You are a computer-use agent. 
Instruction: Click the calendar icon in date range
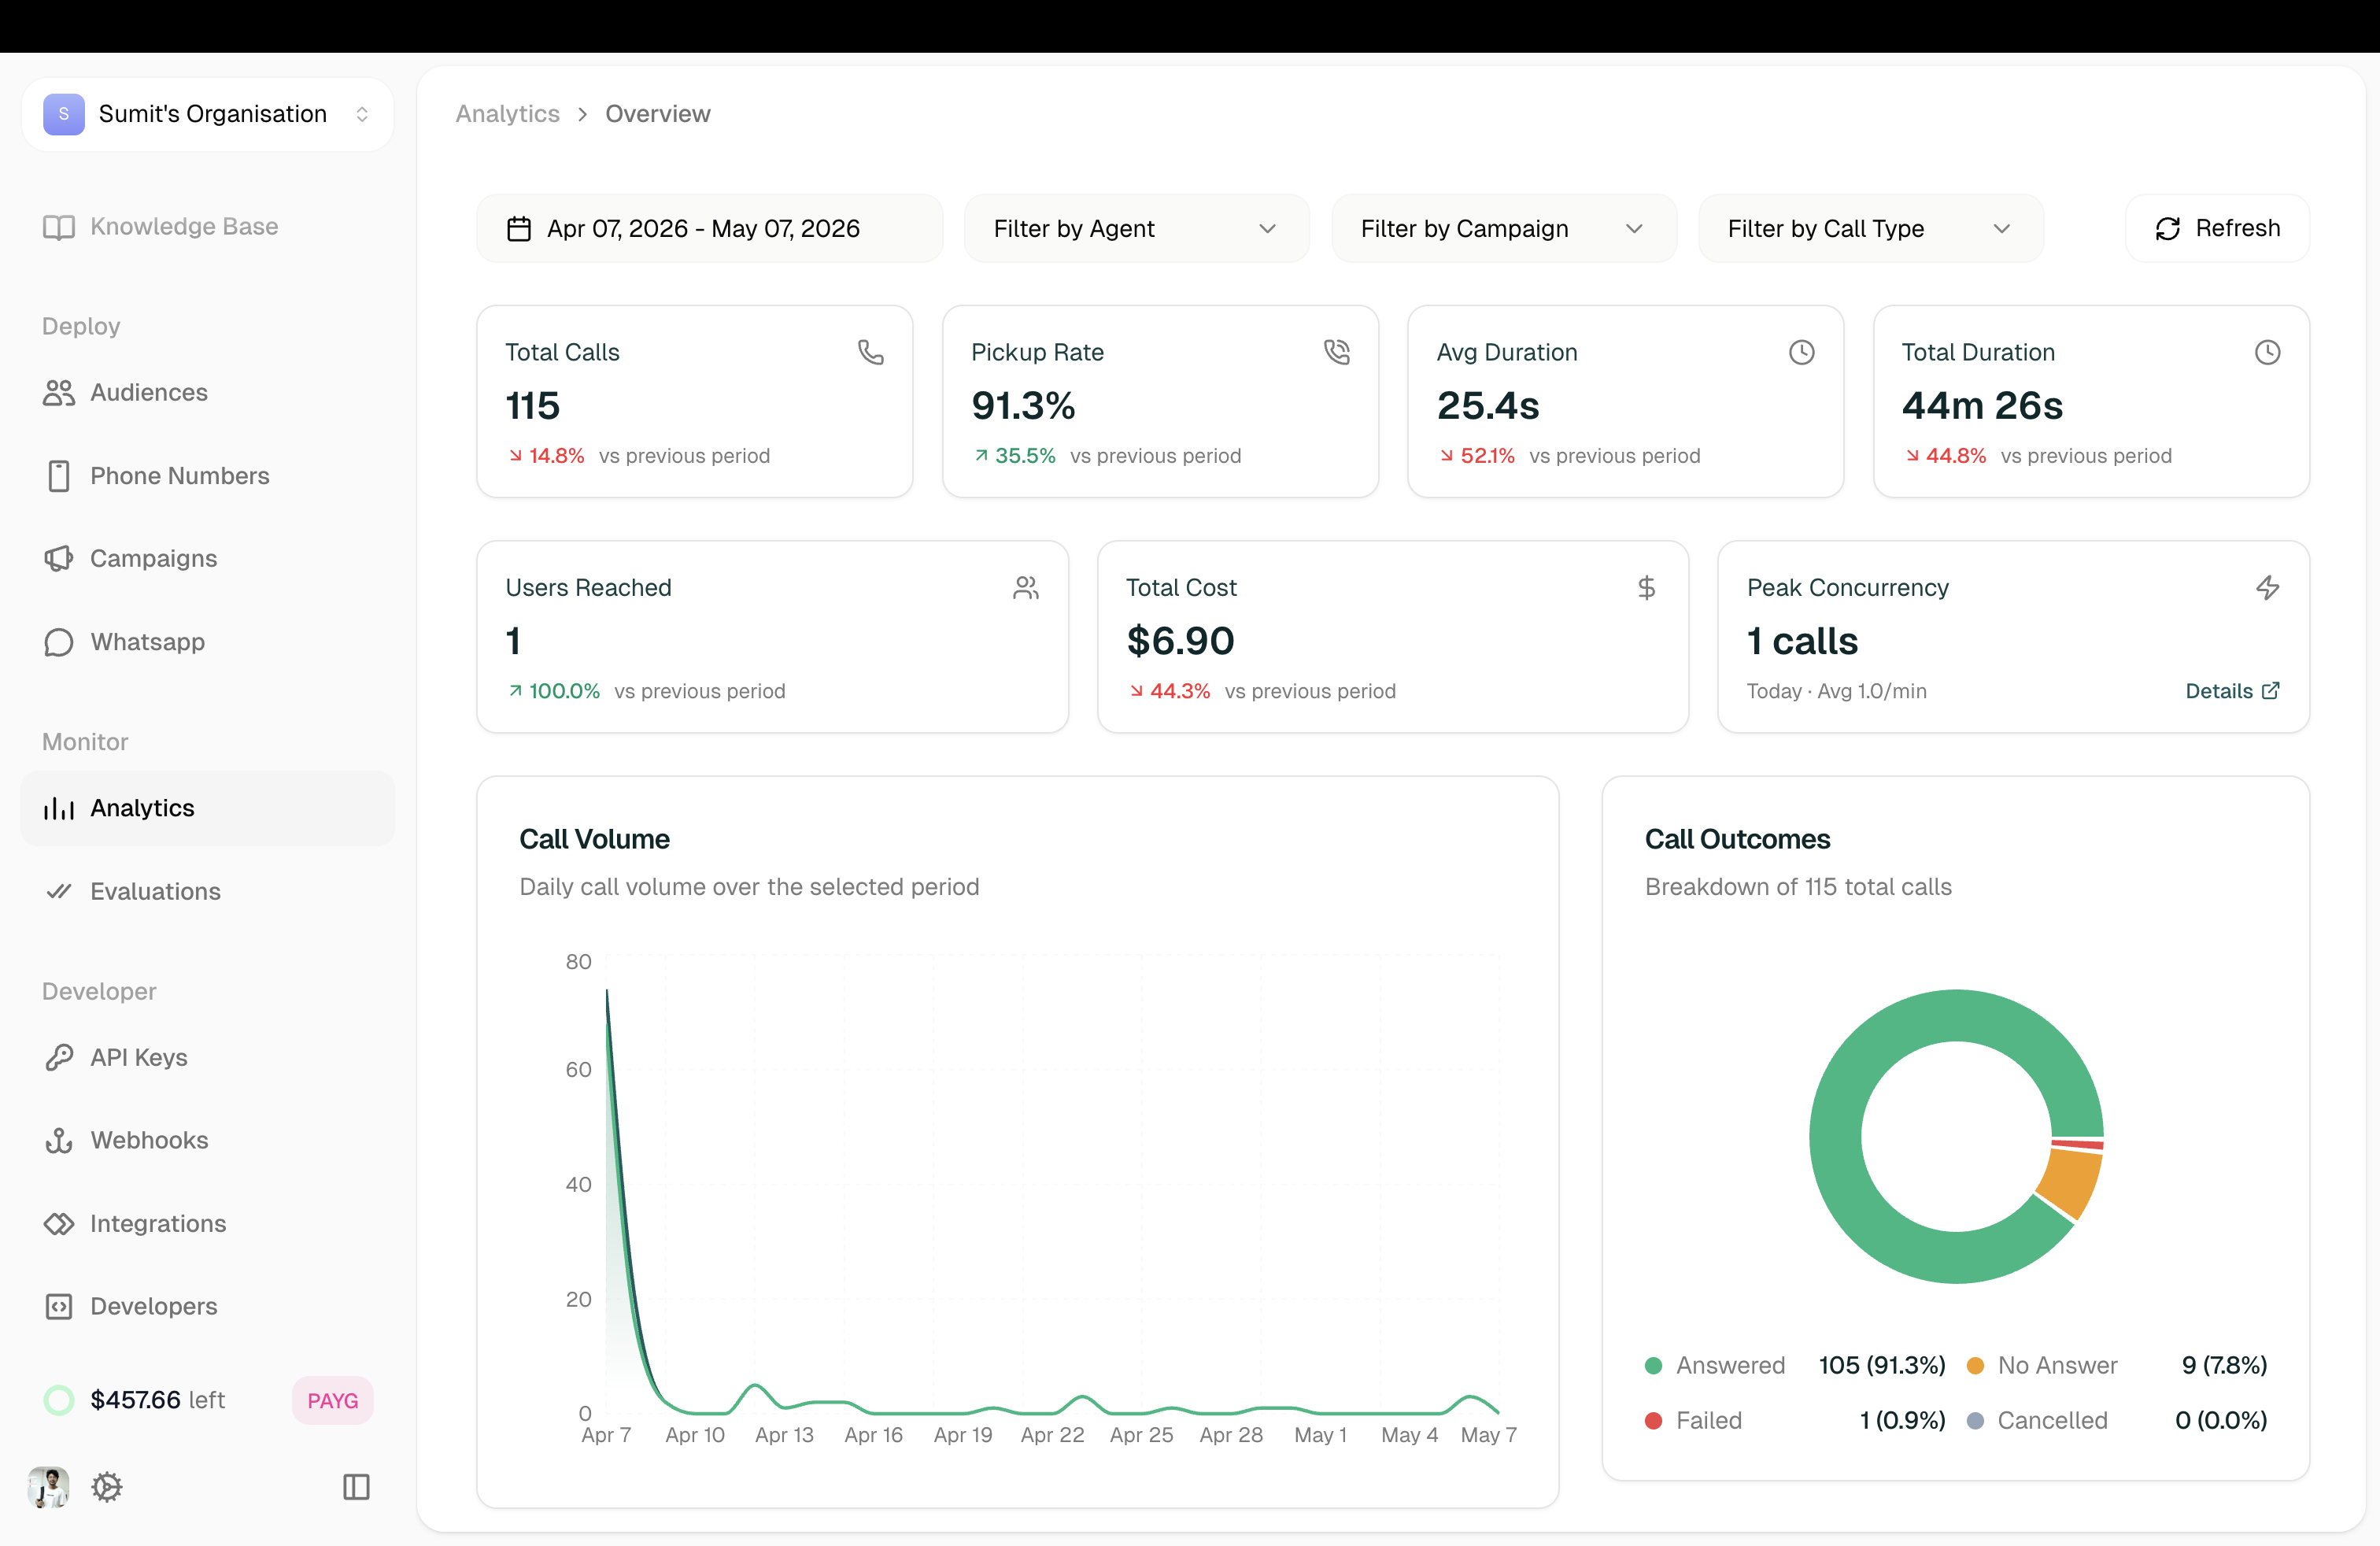click(x=519, y=229)
